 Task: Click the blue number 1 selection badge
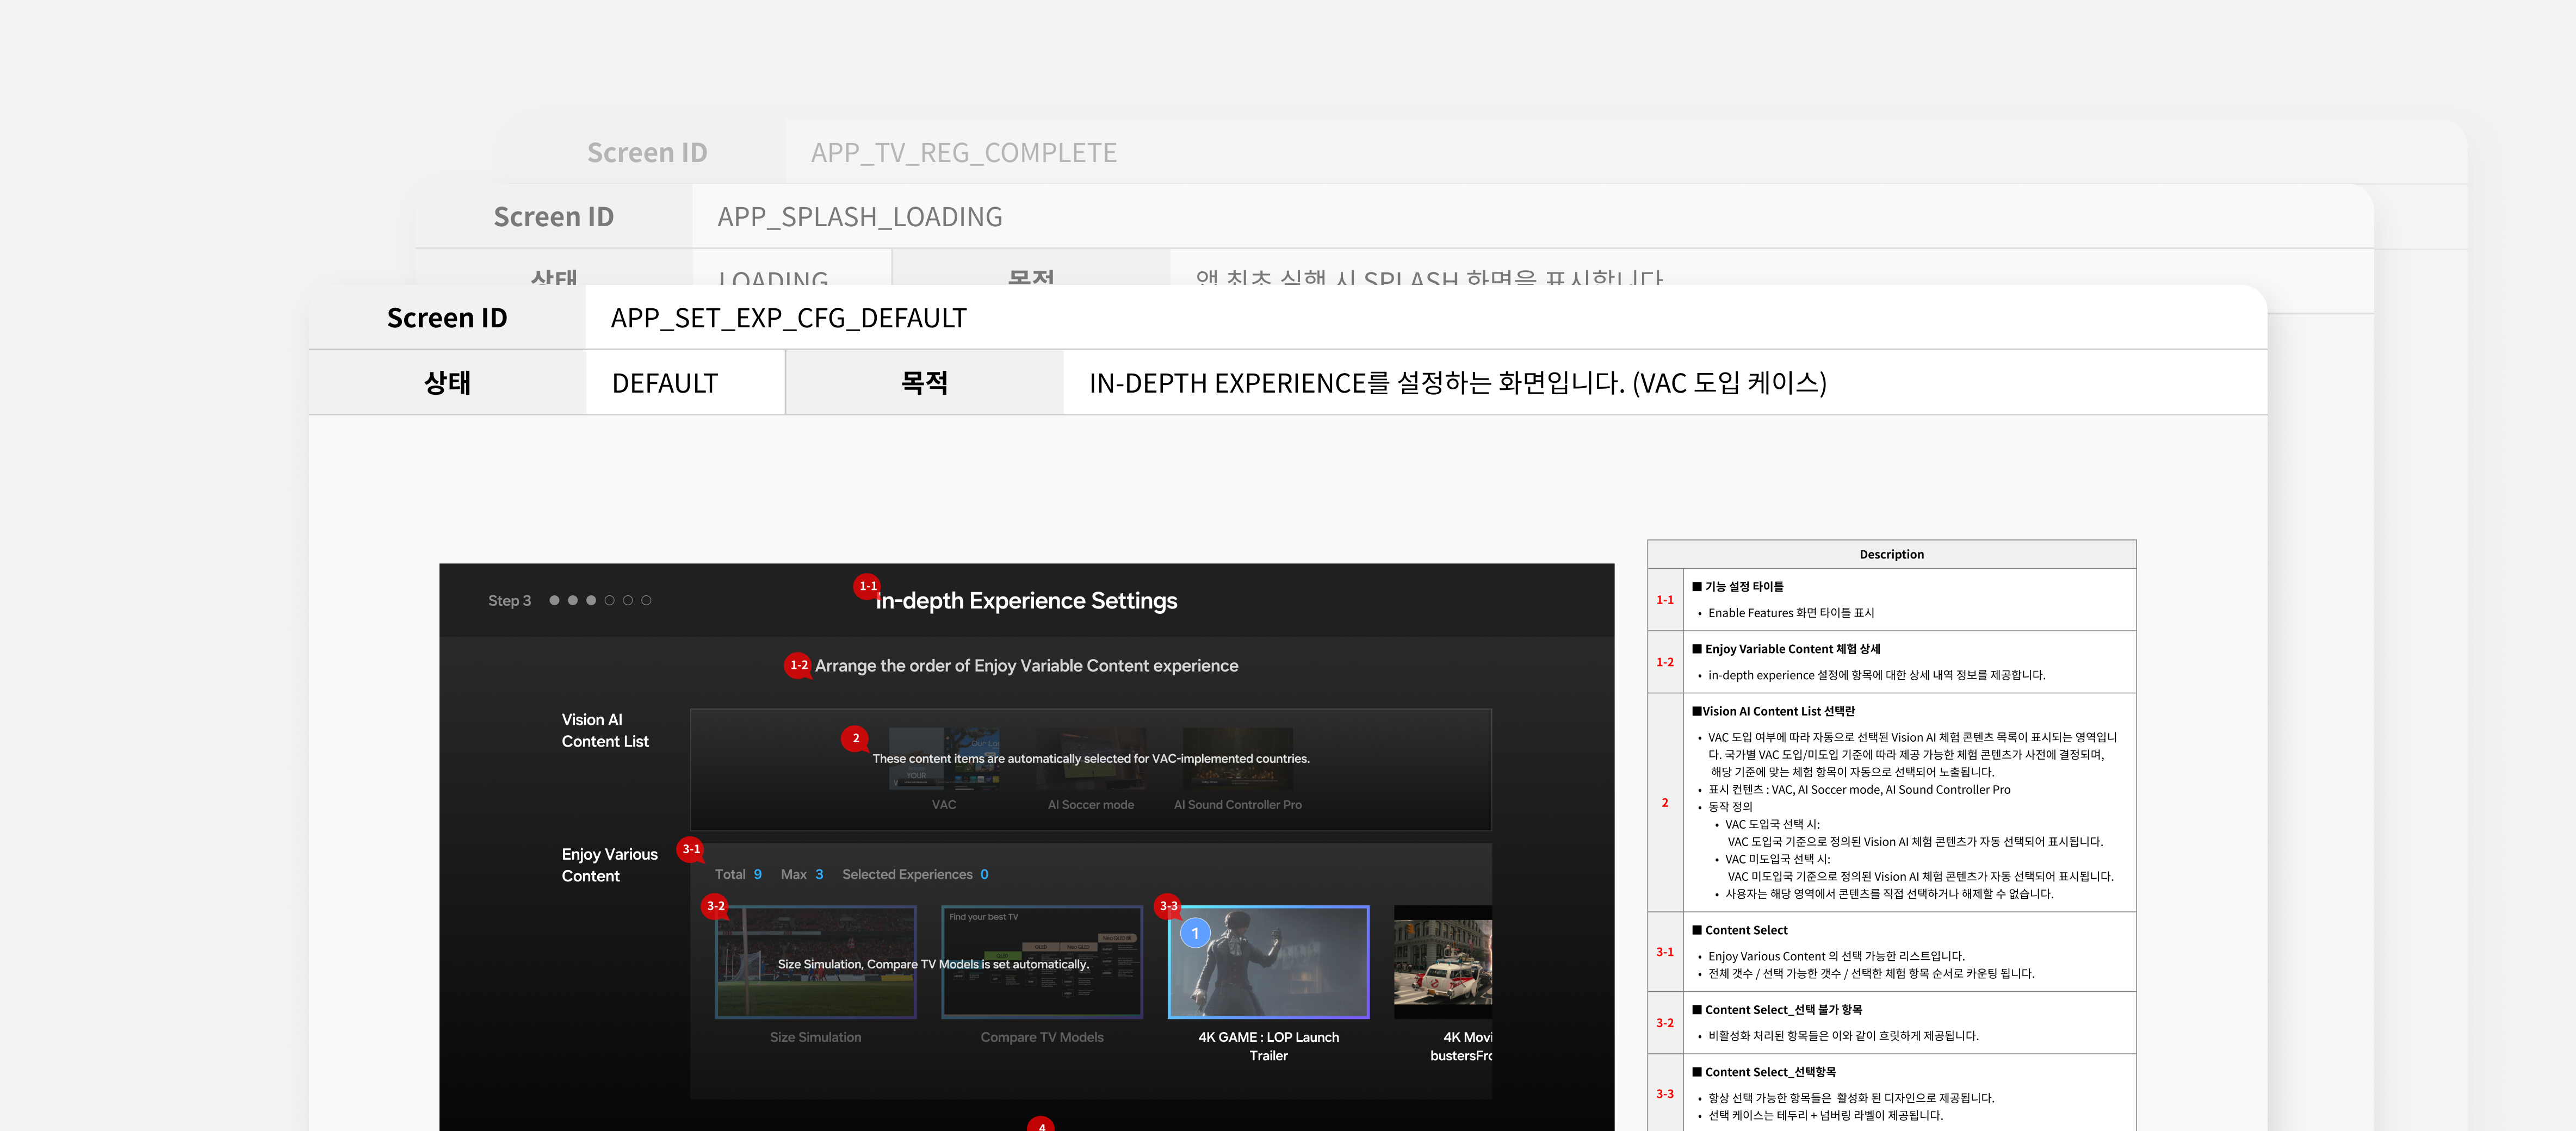pyautogui.click(x=1196, y=932)
